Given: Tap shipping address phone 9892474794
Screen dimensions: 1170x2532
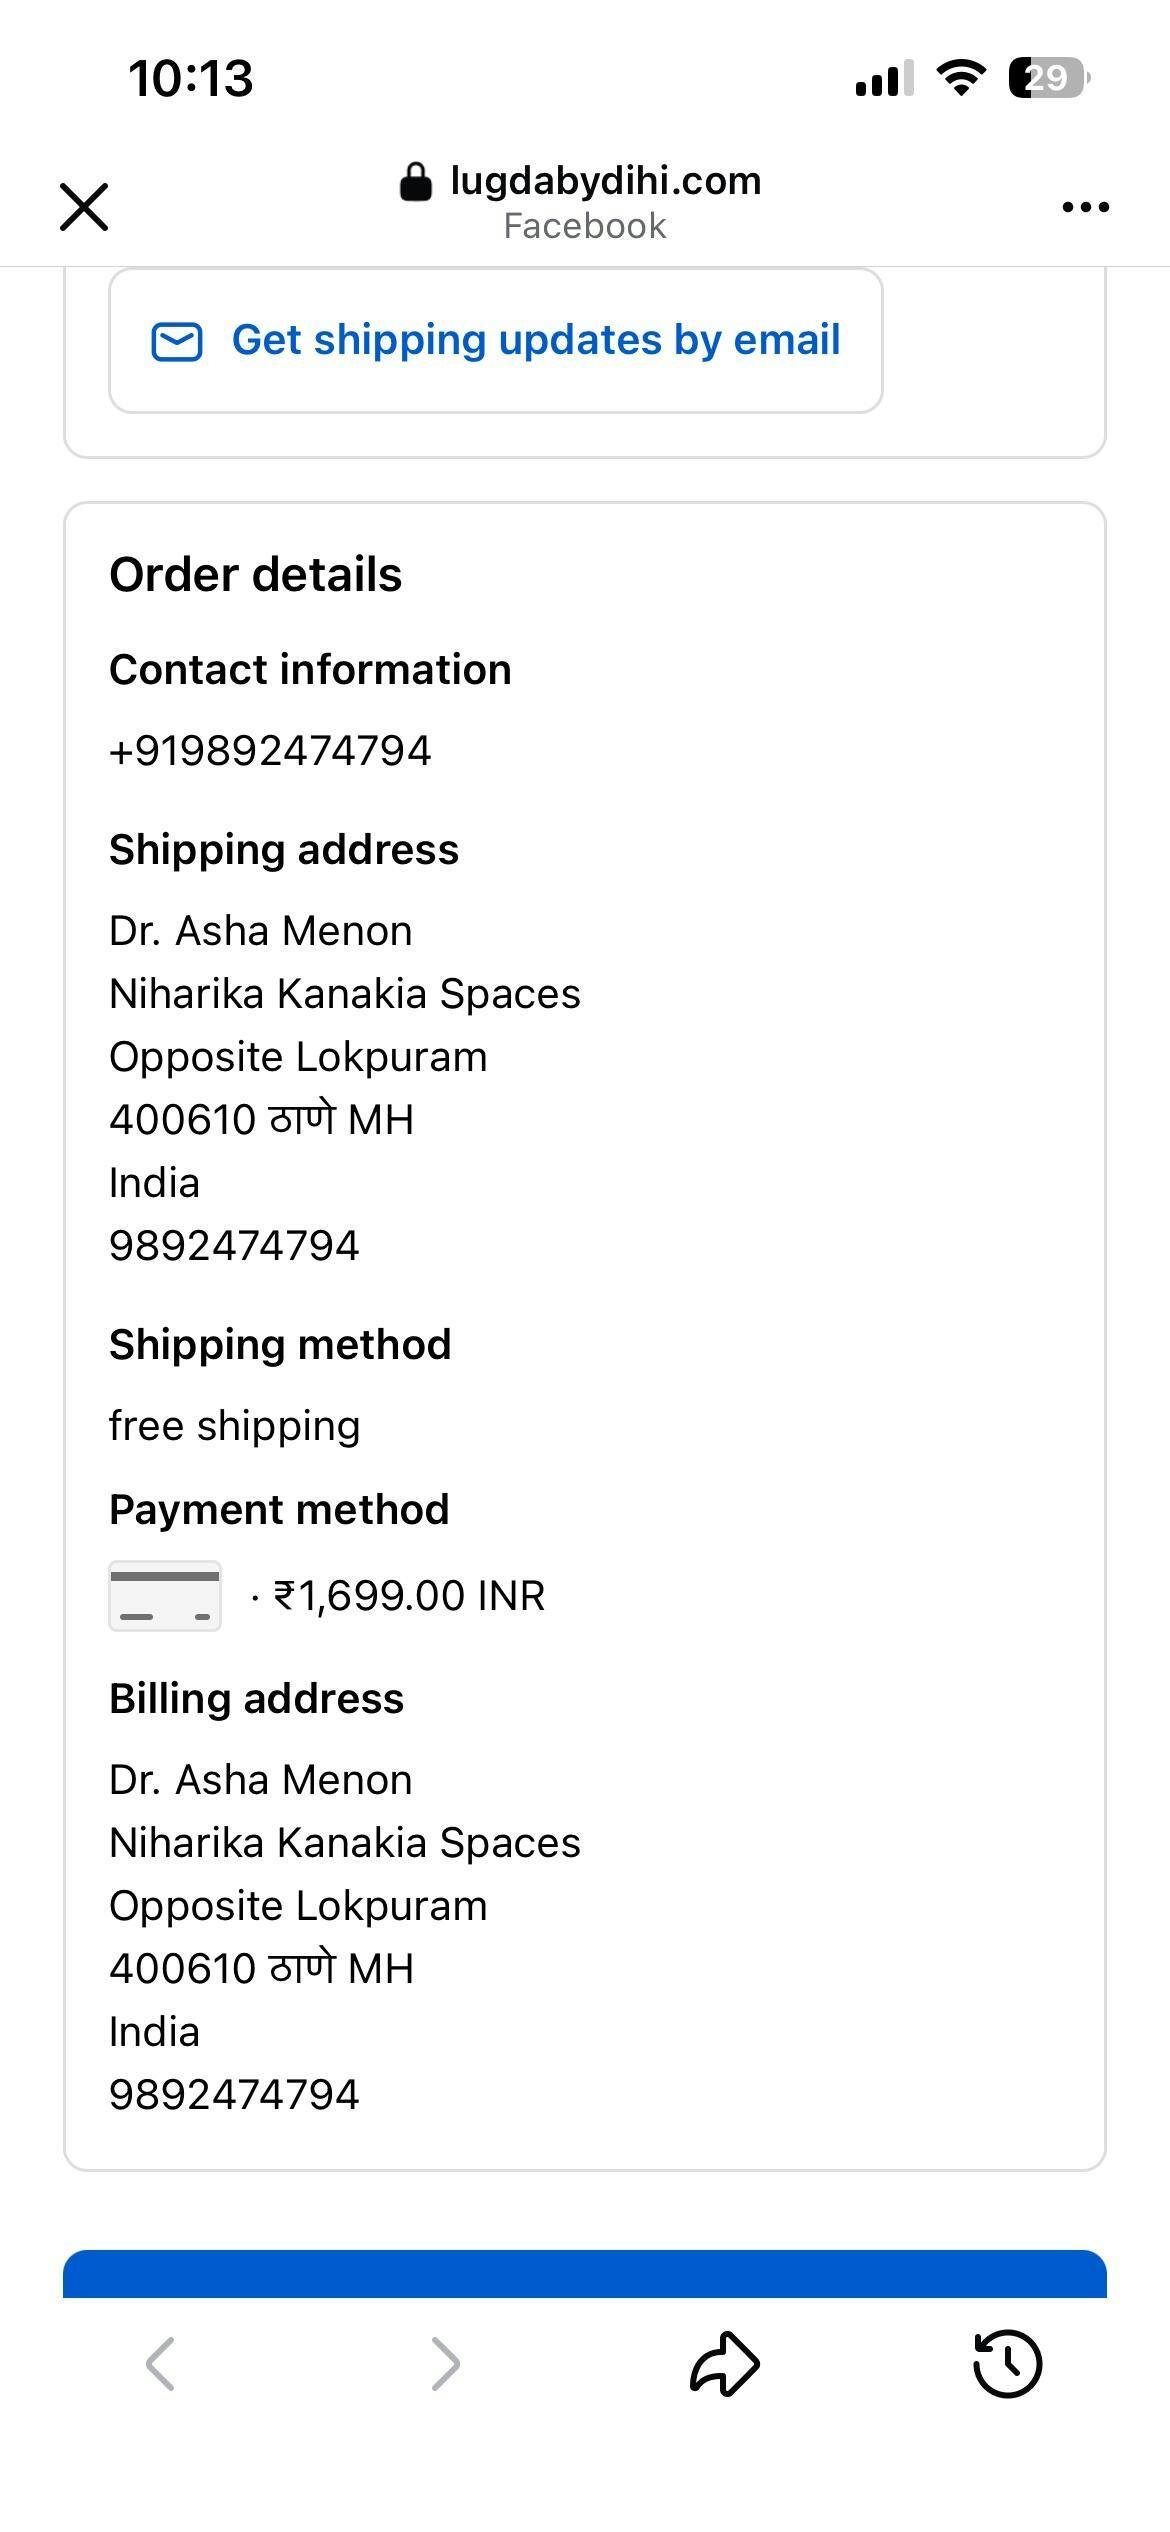Looking at the screenshot, I should (234, 1246).
